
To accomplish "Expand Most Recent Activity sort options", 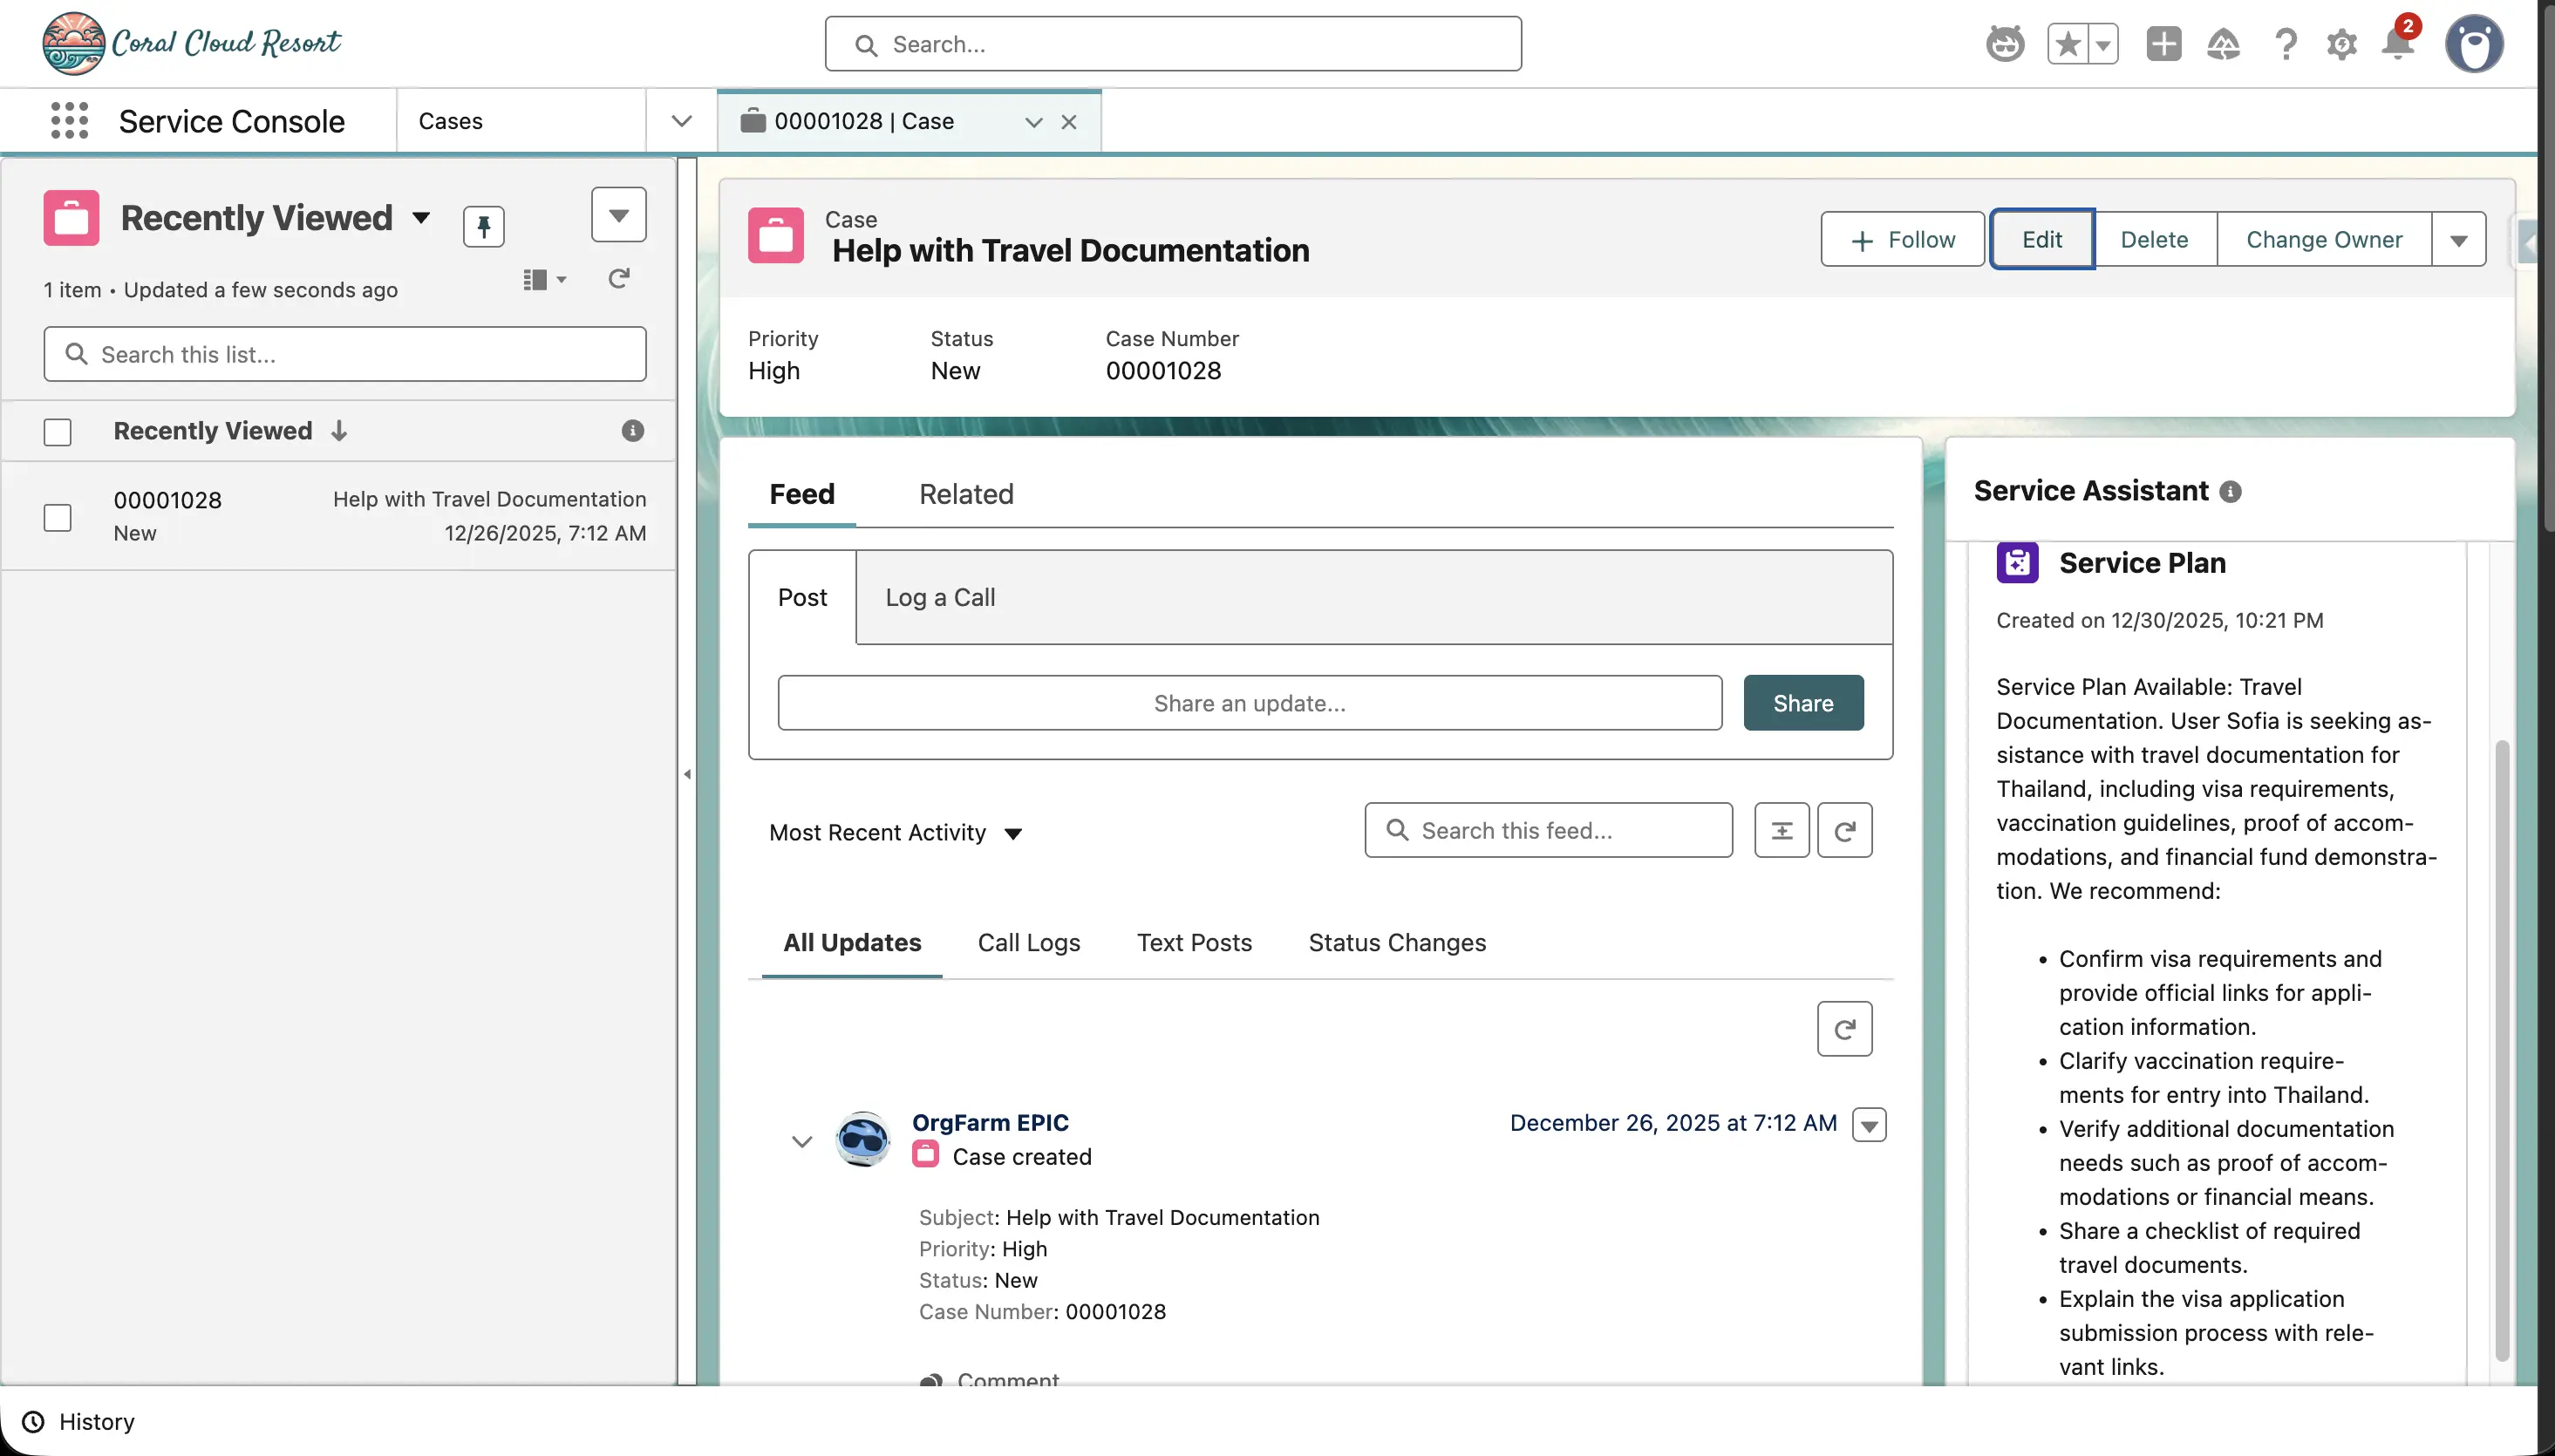I will point(1014,833).
